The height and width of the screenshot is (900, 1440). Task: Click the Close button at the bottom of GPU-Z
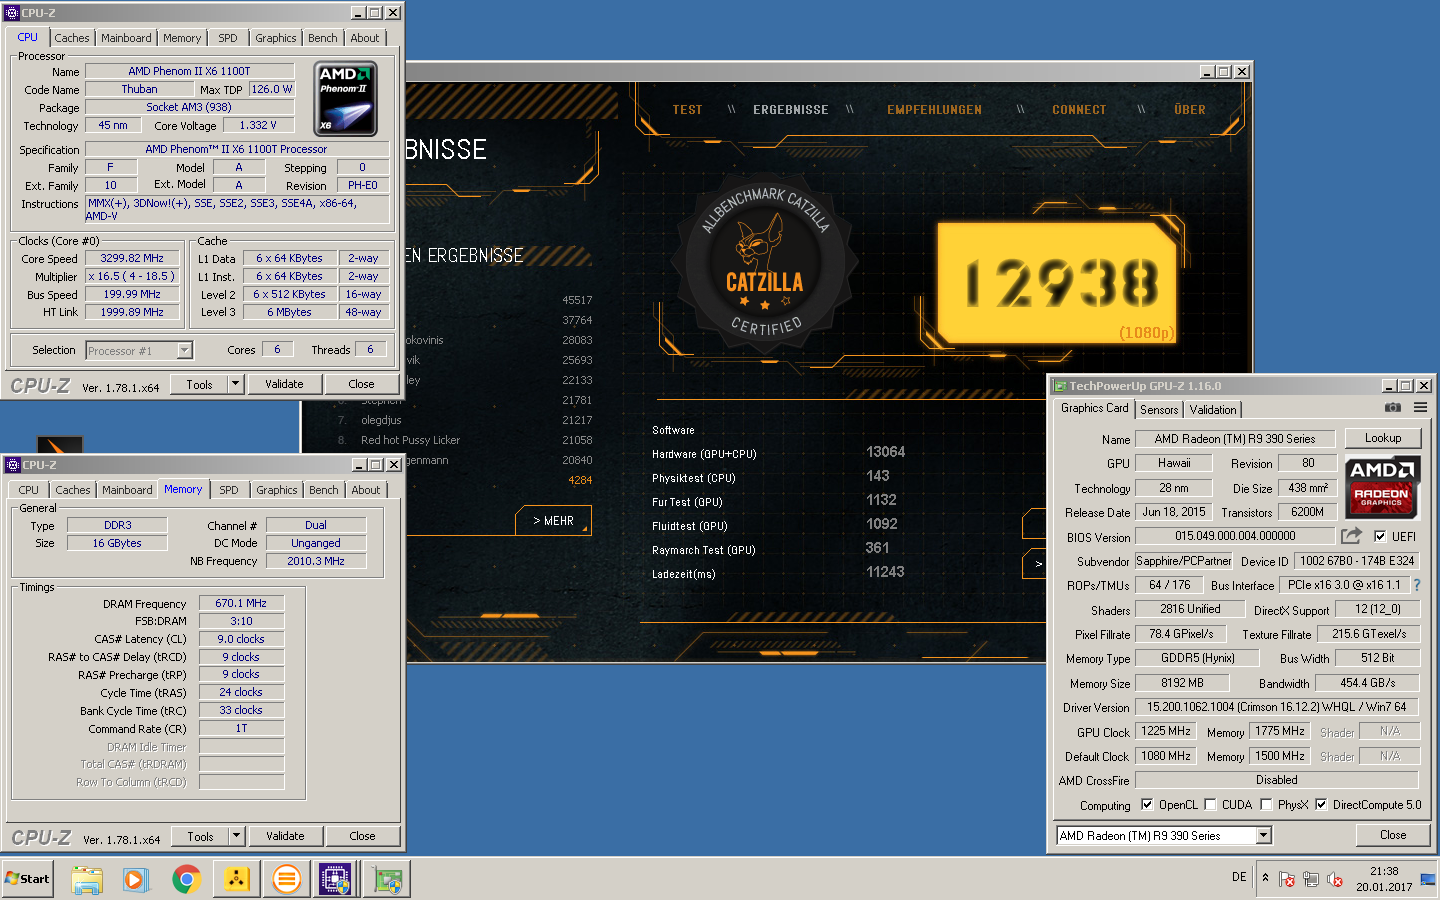(x=1393, y=835)
